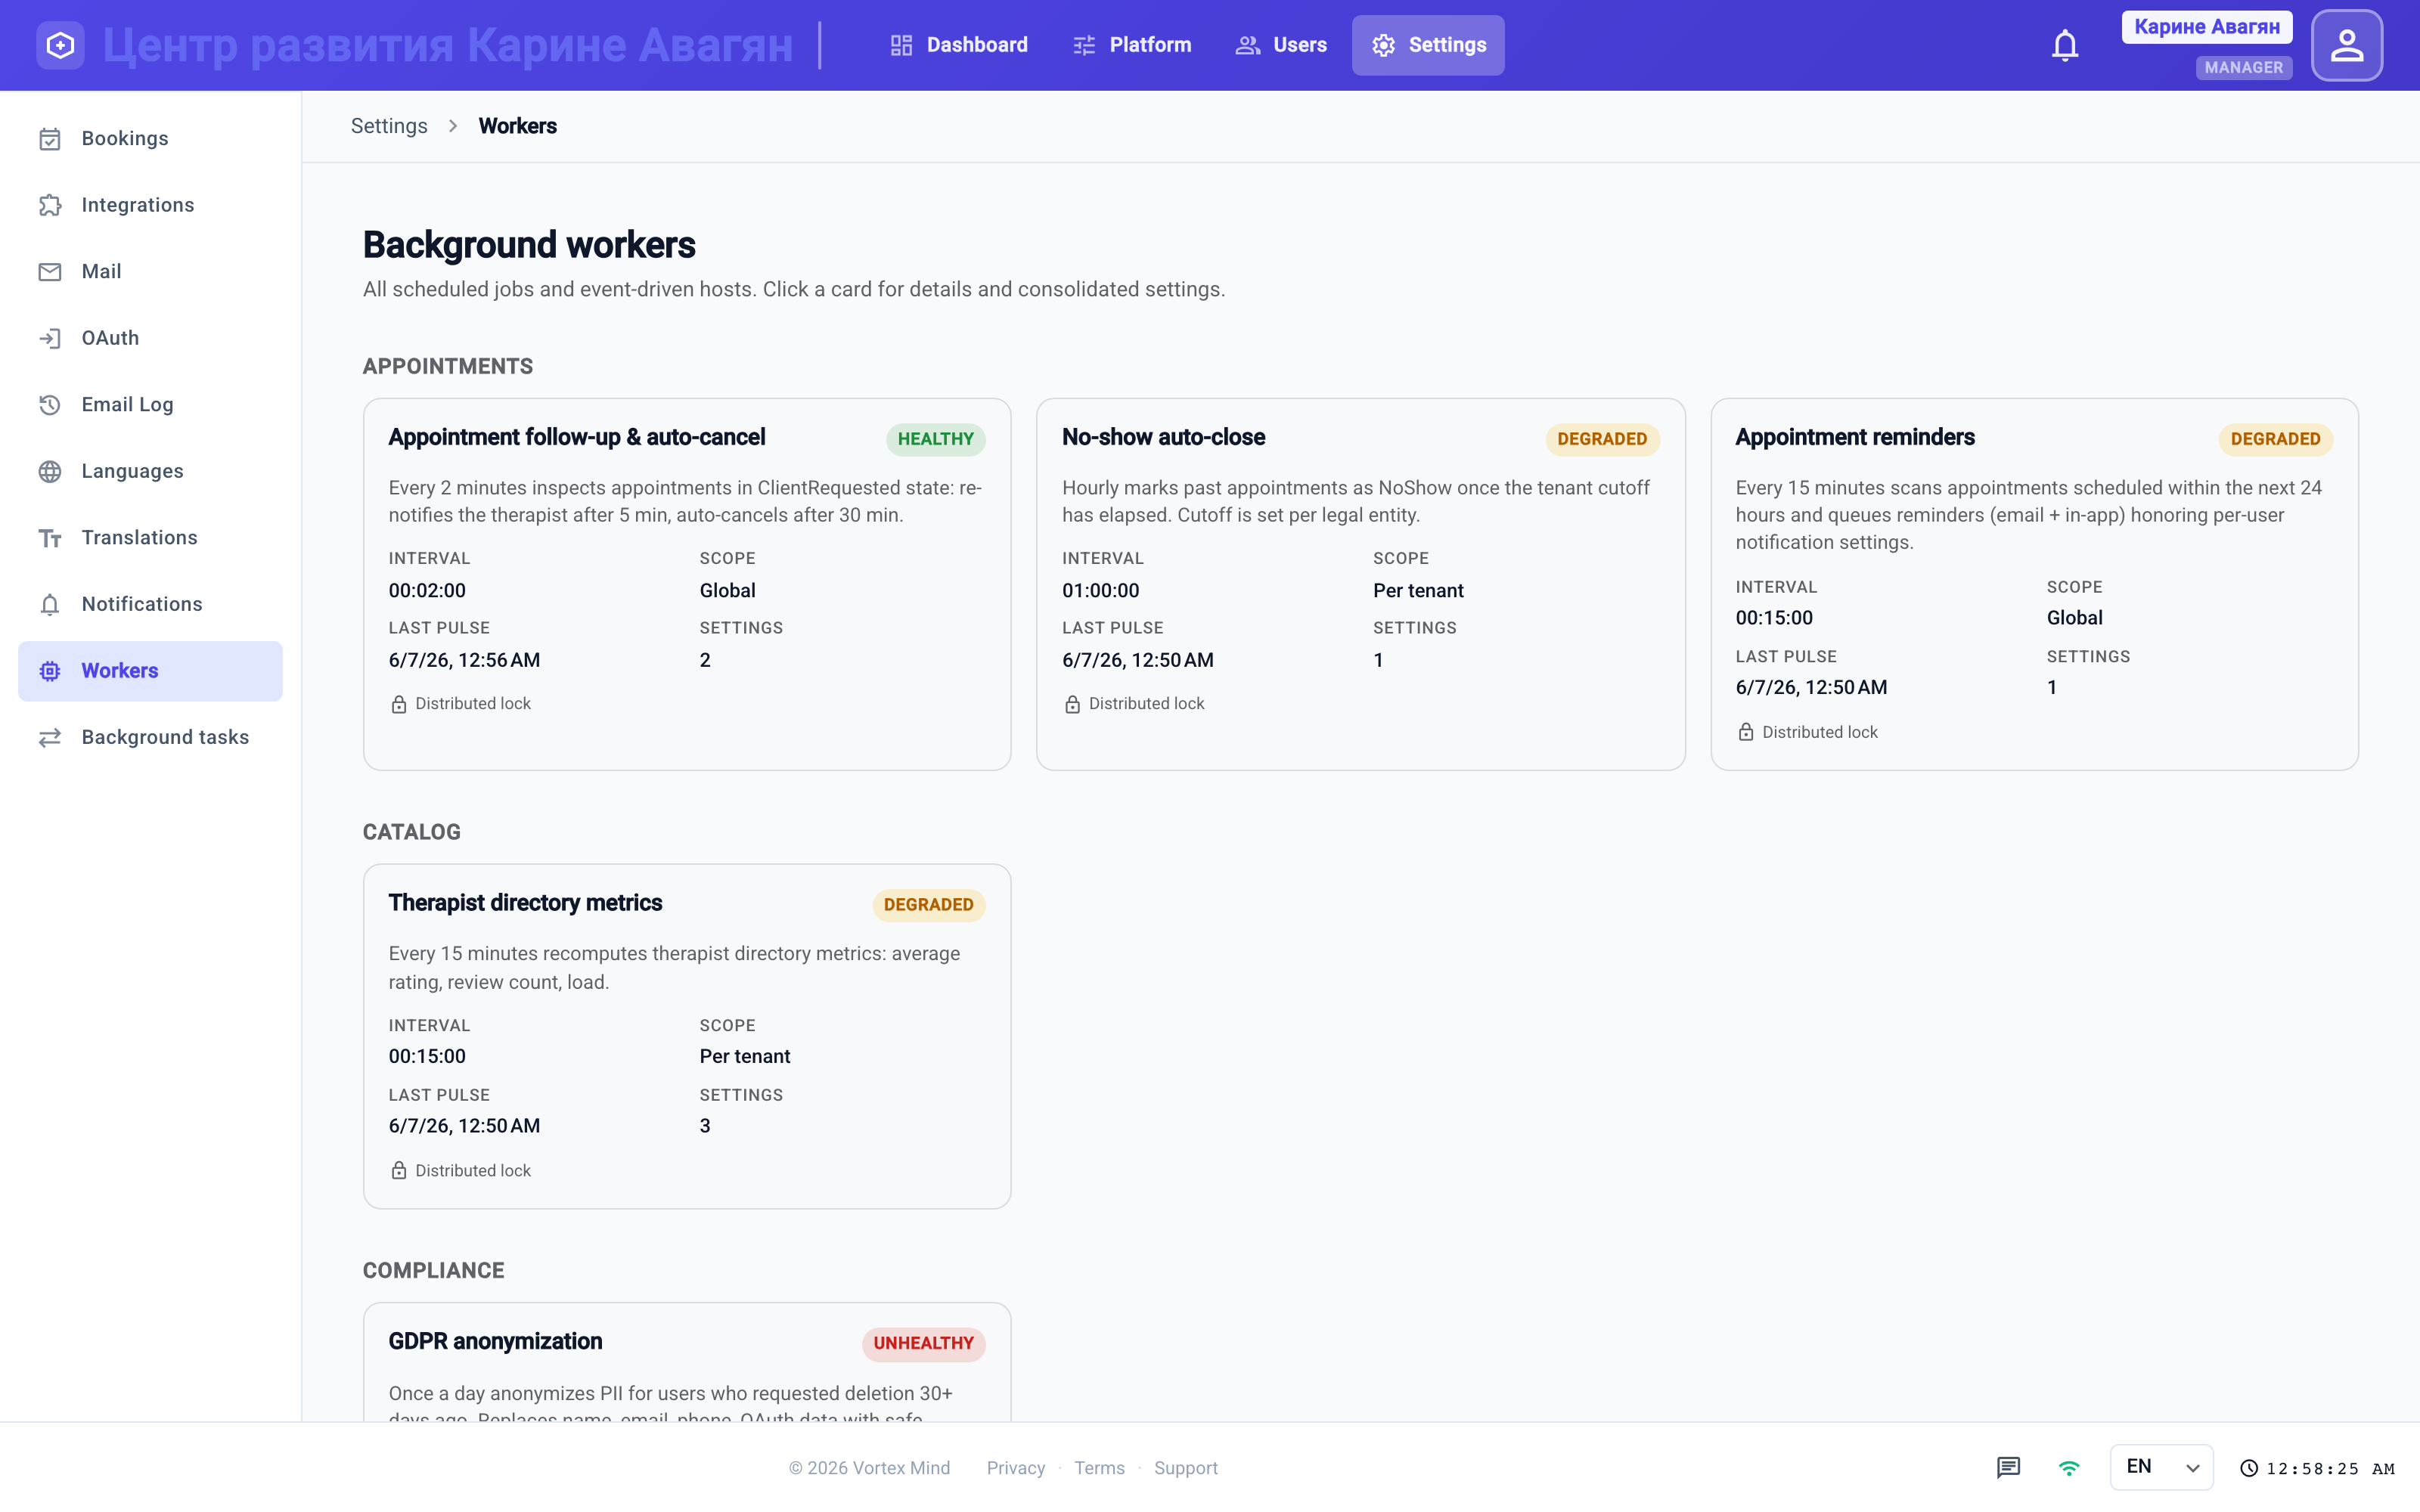
Task: Open Email Log in sidebar
Action: pos(150,405)
